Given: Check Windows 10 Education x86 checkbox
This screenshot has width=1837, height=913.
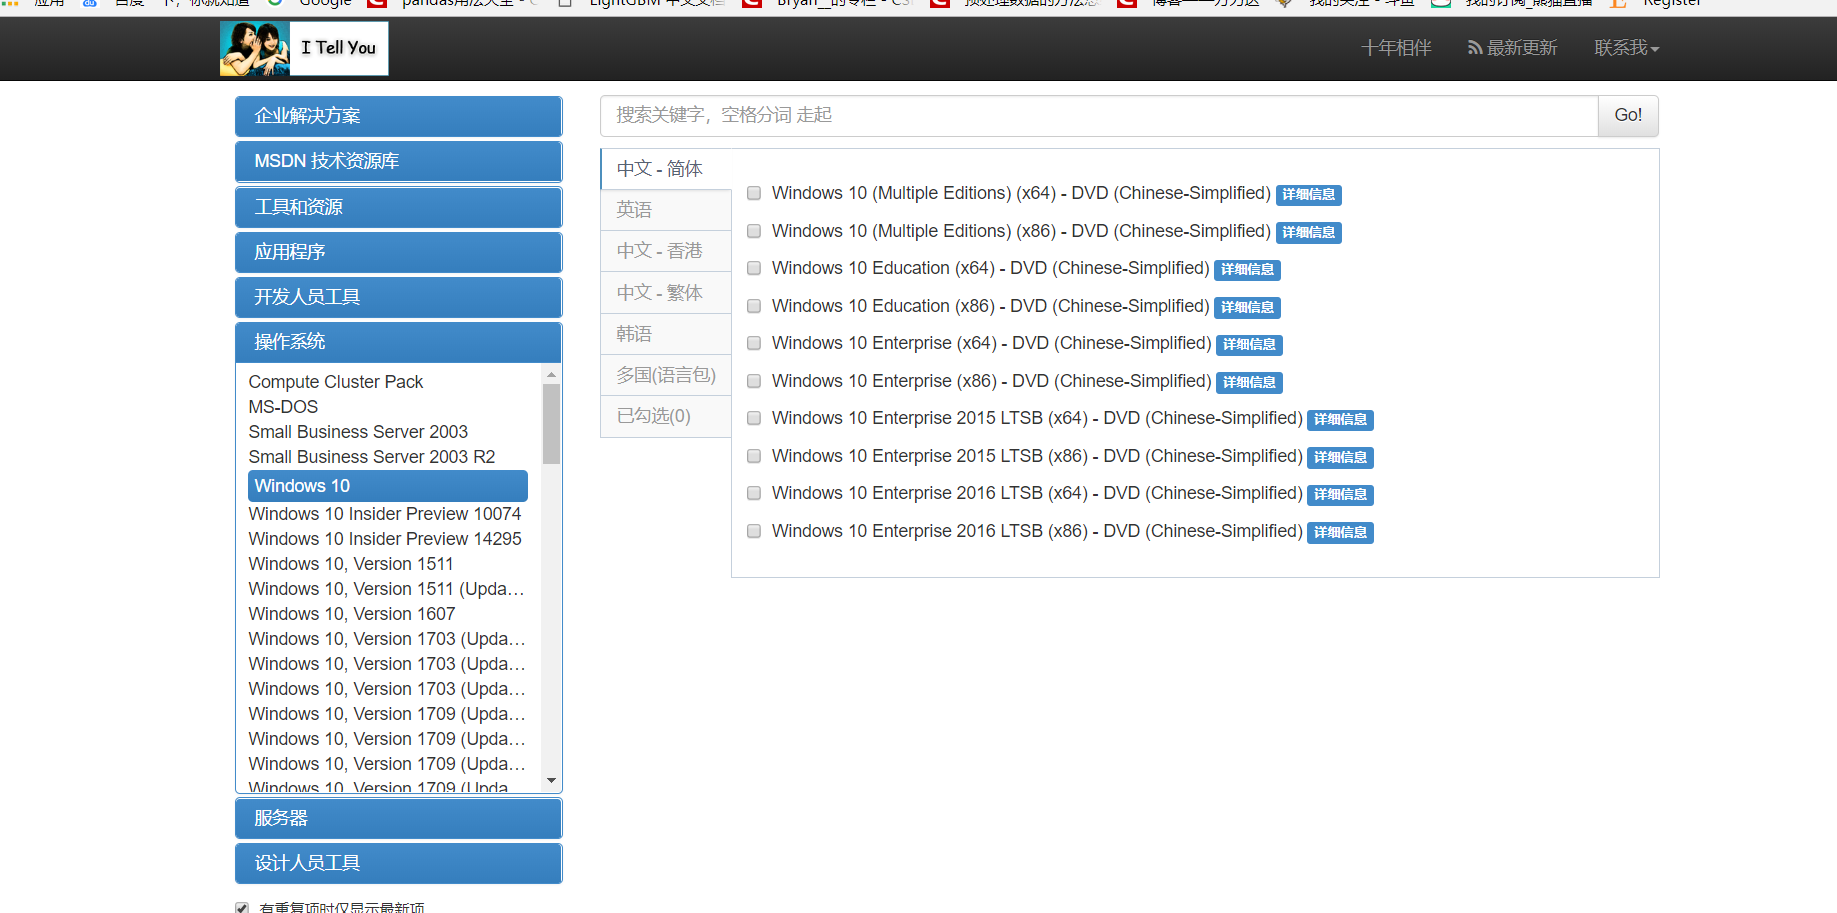Looking at the screenshot, I should 754,306.
